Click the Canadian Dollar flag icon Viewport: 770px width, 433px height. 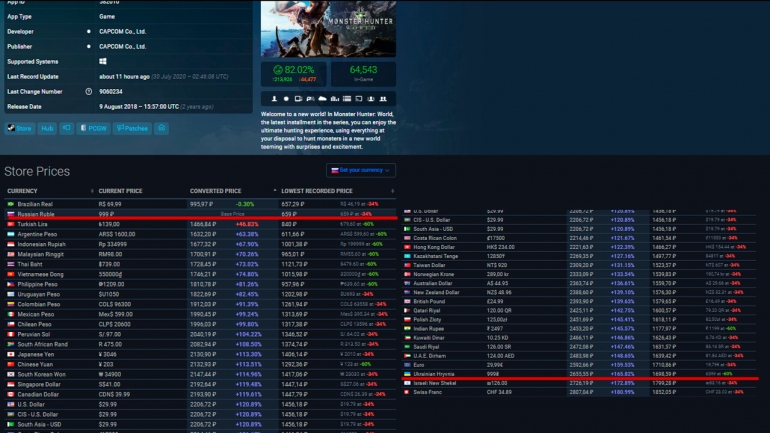[x=11, y=394]
